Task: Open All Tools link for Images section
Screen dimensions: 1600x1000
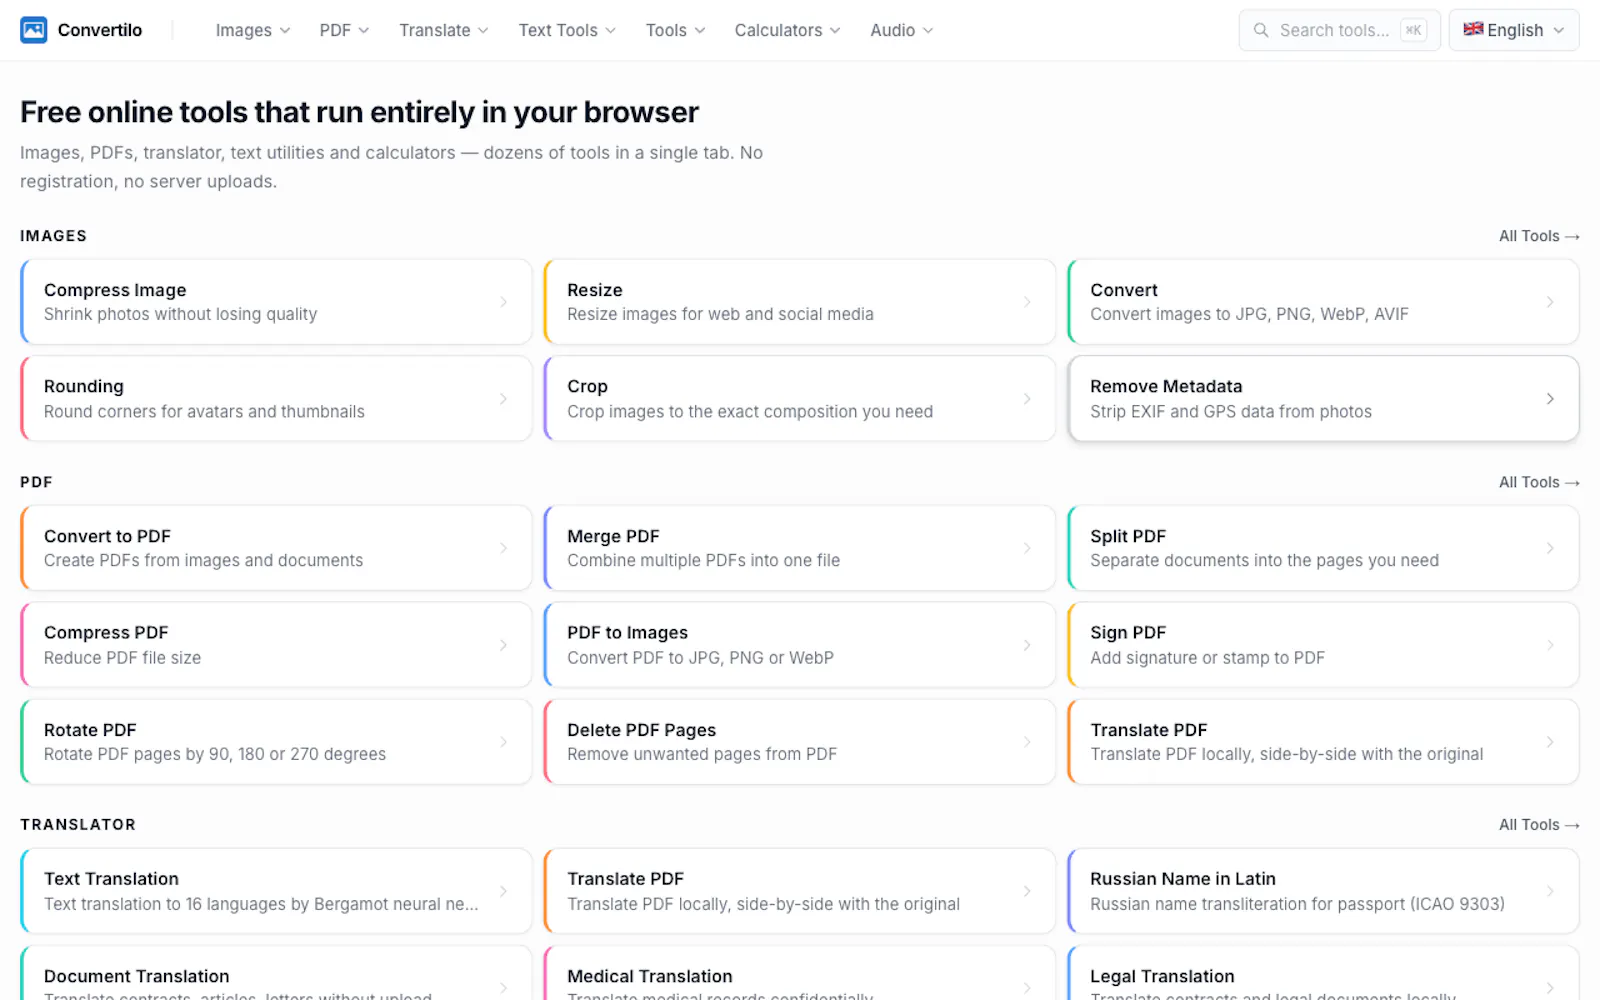Action: [x=1539, y=236]
